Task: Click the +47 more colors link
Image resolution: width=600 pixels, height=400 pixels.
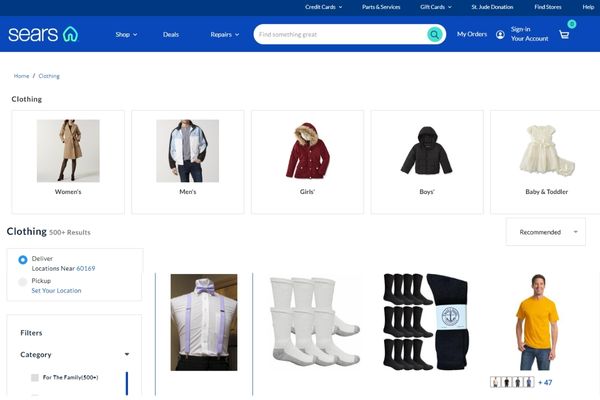Action: [545, 382]
